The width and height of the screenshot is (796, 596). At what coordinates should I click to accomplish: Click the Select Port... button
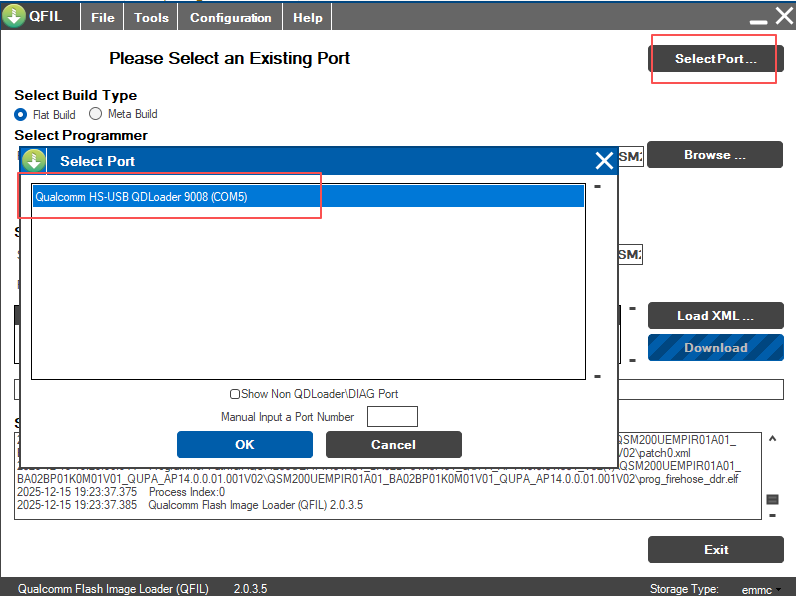[x=715, y=59]
